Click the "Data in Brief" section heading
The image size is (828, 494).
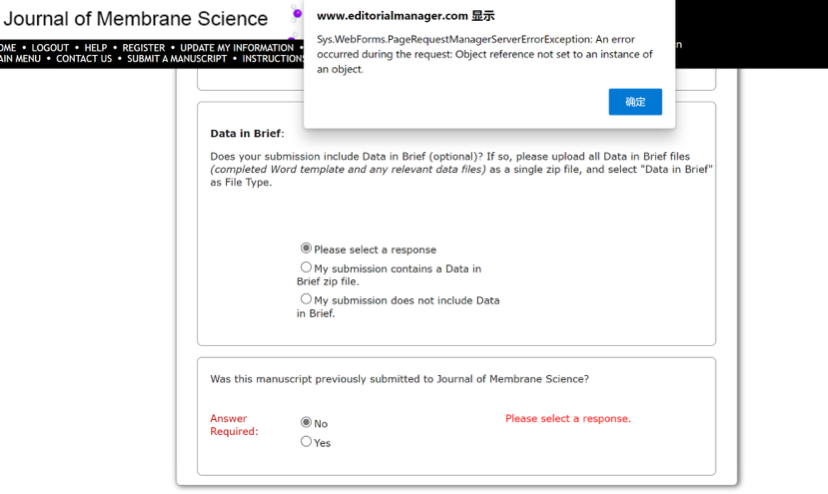coord(246,133)
